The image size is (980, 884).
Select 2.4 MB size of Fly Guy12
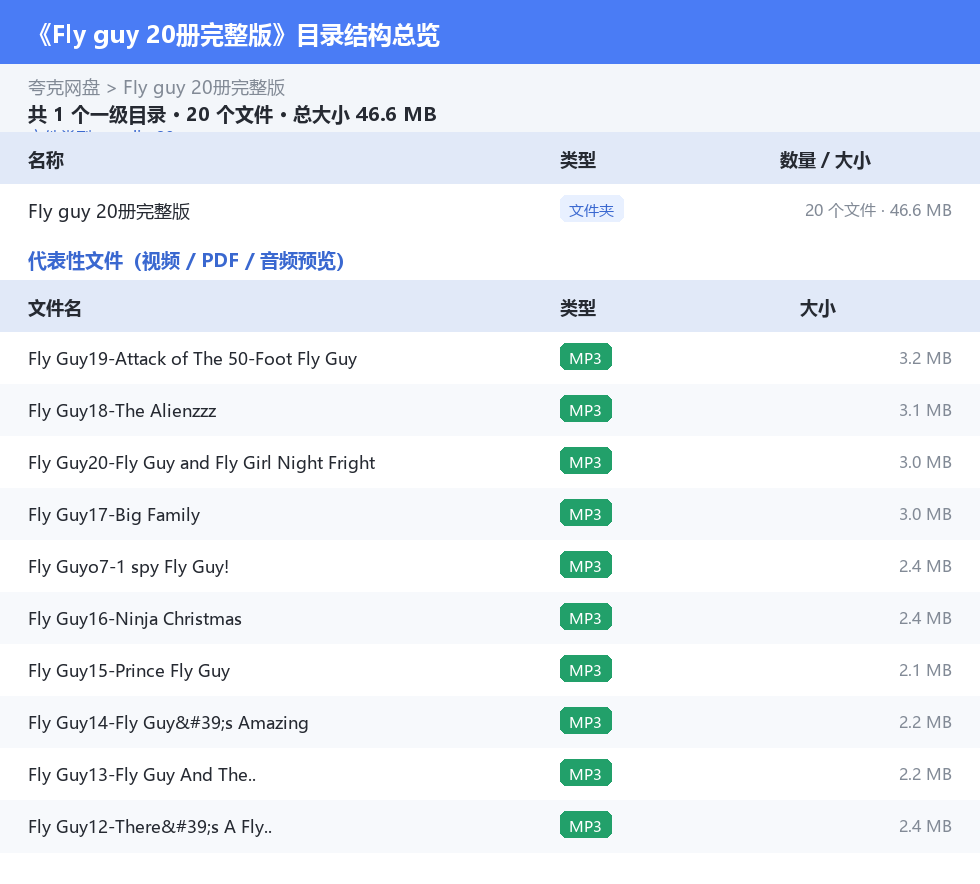[925, 825]
